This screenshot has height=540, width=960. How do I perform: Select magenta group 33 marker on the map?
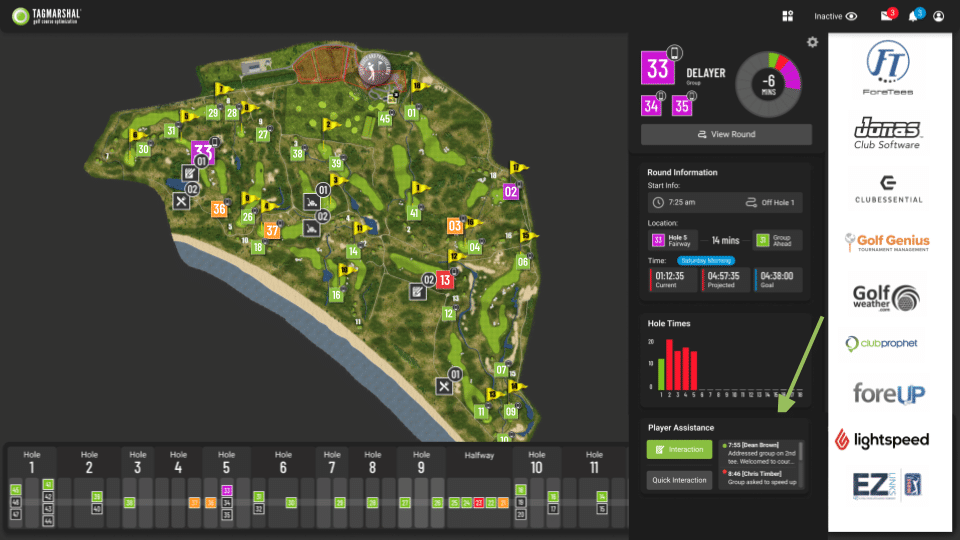tap(203, 152)
